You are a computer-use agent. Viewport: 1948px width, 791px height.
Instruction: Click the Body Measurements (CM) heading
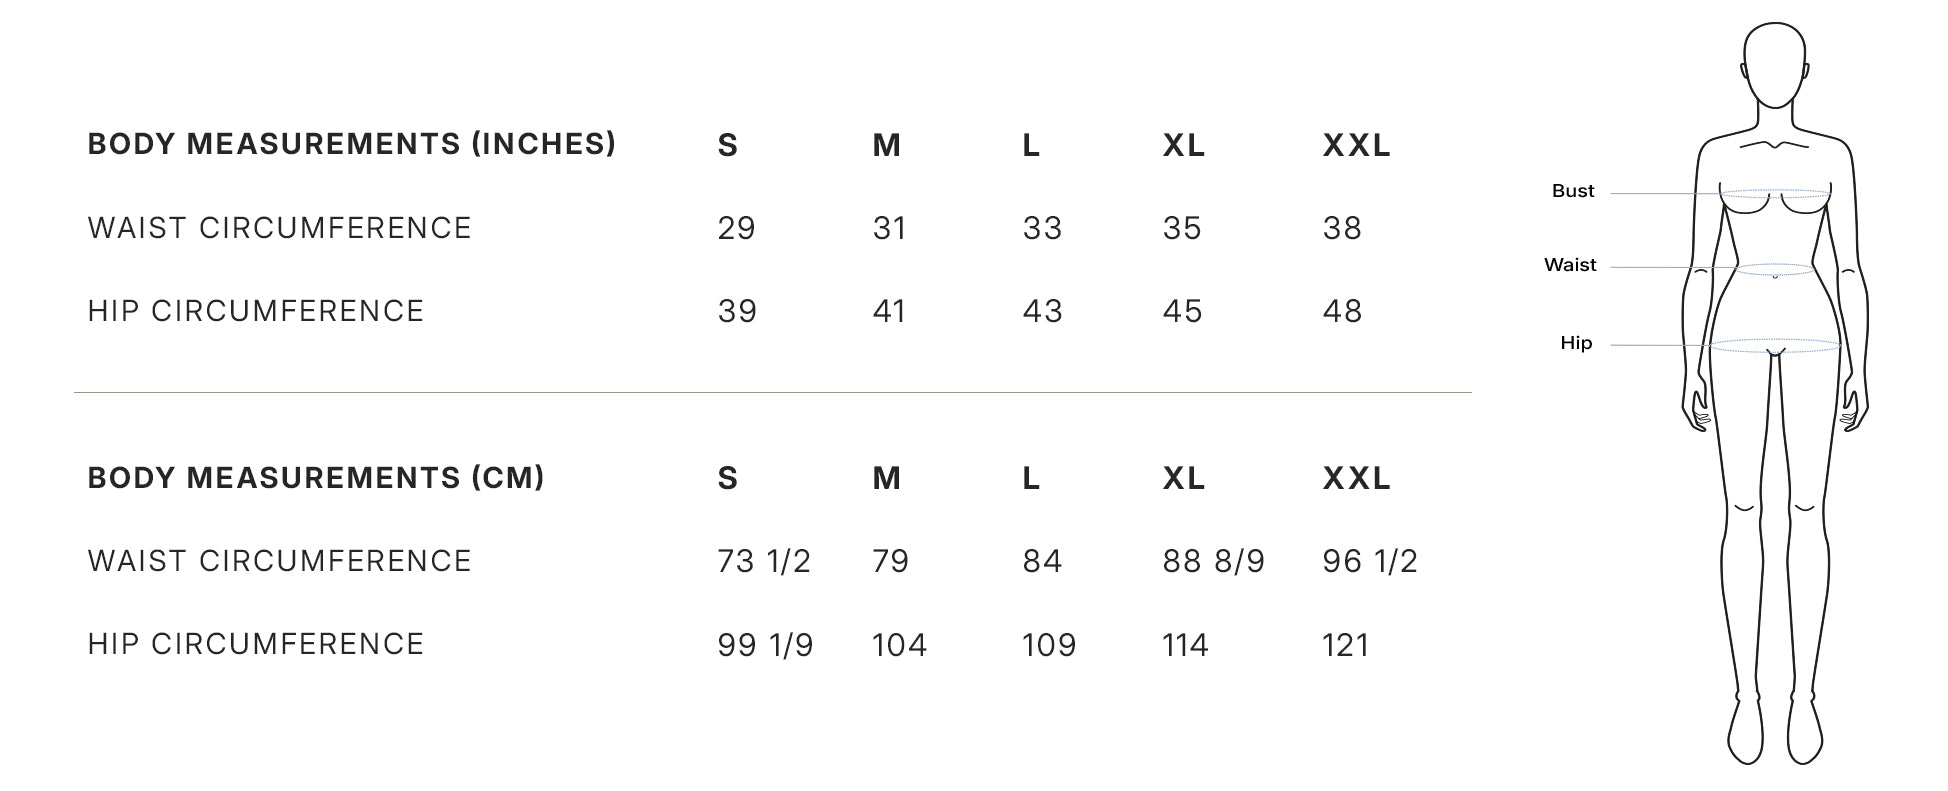click(315, 478)
